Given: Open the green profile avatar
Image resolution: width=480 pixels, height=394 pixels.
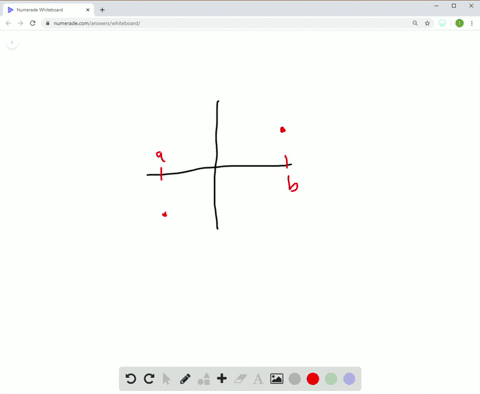Looking at the screenshot, I should pos(459,23).
